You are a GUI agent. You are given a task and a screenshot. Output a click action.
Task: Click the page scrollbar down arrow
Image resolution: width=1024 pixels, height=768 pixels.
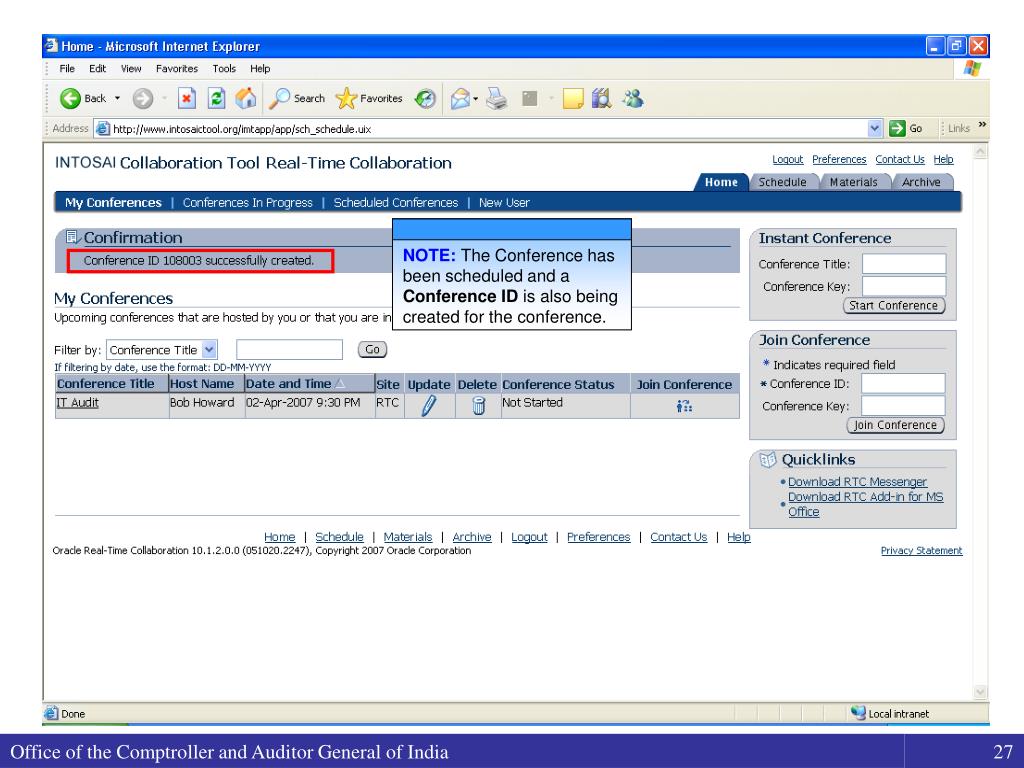pos(980,692)
